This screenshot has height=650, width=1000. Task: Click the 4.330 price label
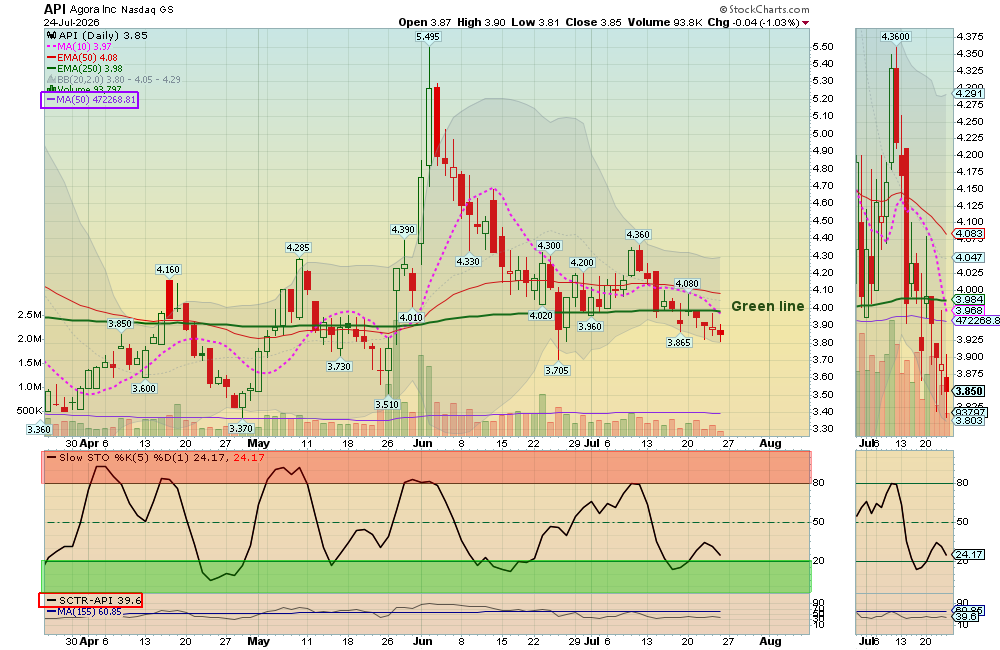(468, 262)
